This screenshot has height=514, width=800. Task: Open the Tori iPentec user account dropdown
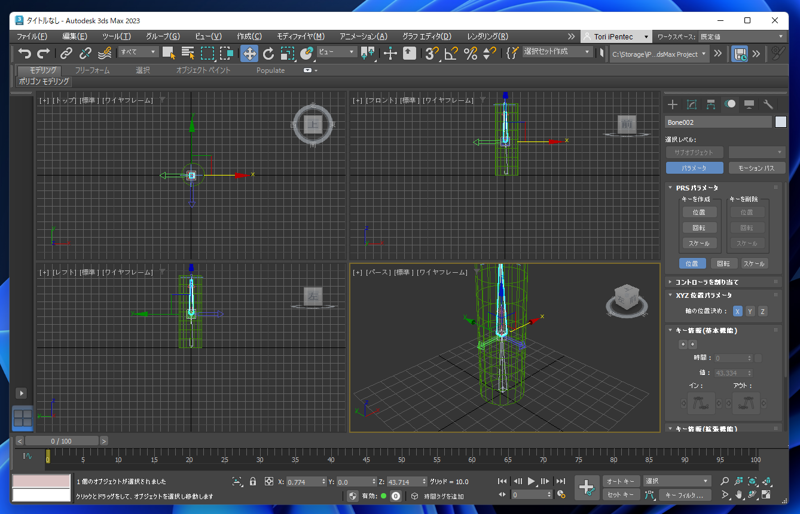616,37
